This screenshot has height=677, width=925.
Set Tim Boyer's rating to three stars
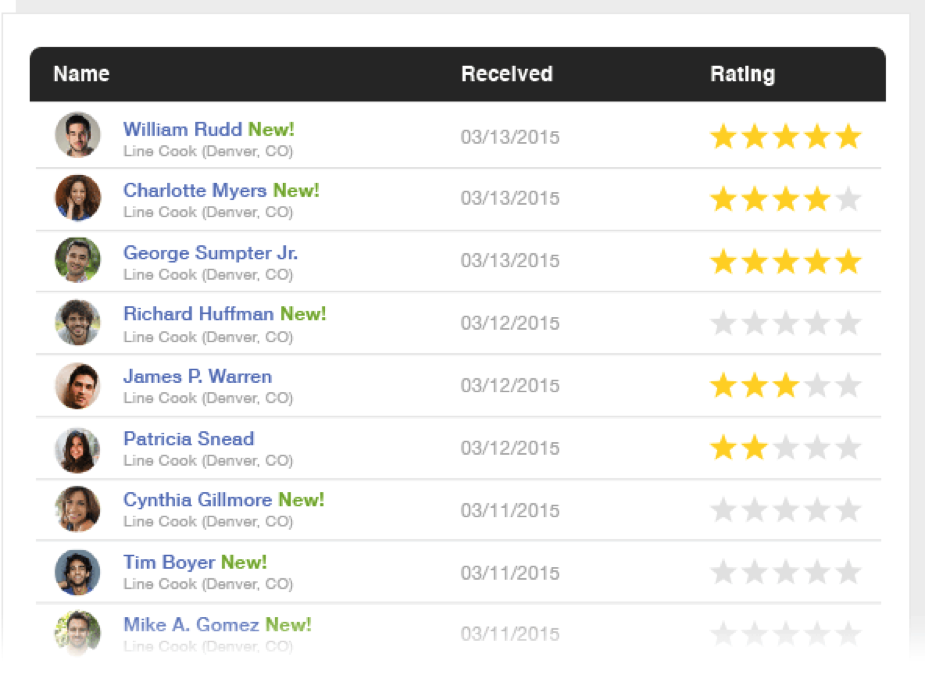tap(786, 573)
